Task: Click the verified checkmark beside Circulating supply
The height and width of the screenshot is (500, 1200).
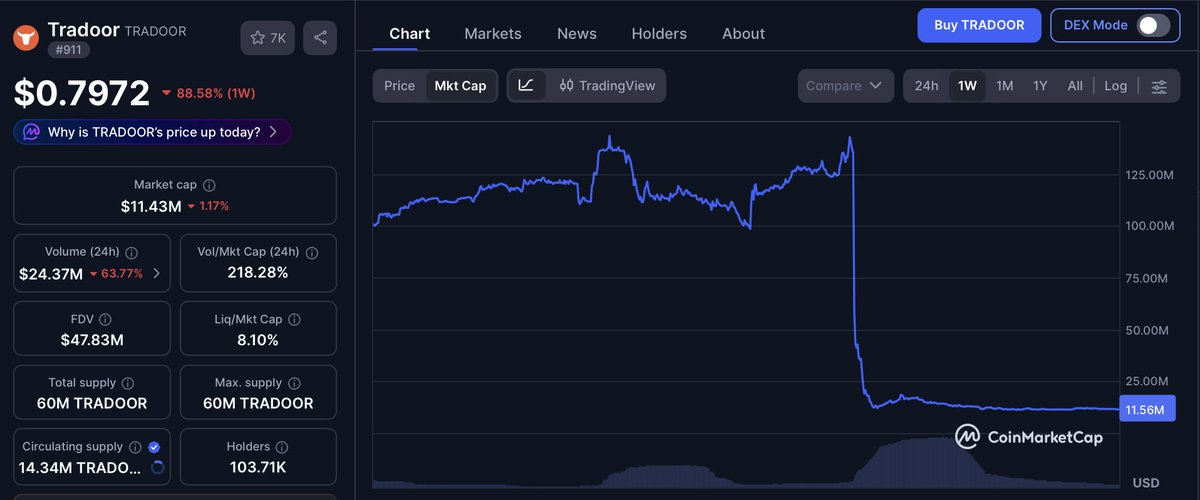Action: 154,447
